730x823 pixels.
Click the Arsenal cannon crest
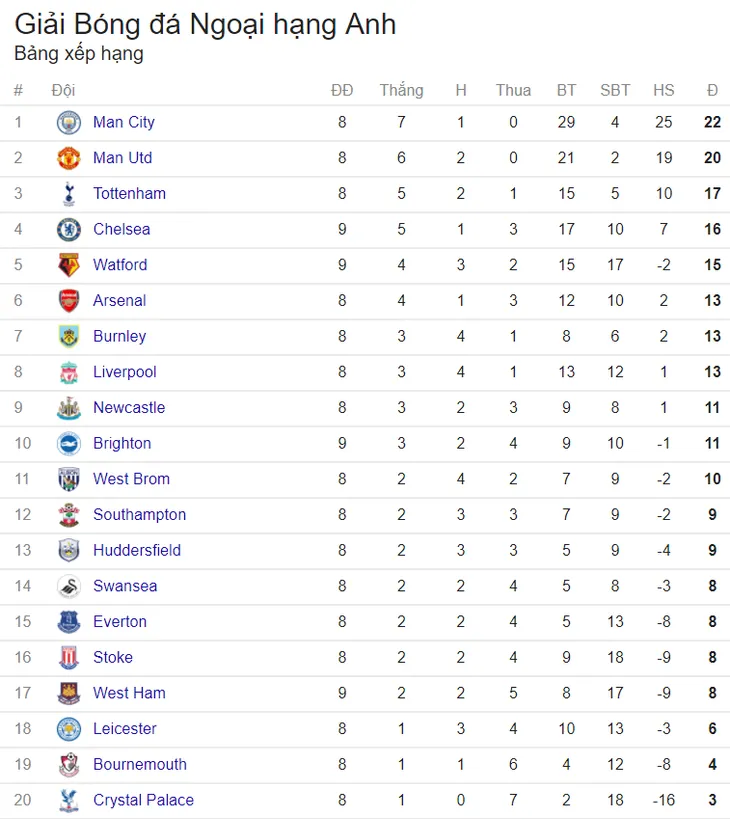(x=69, y=301)
